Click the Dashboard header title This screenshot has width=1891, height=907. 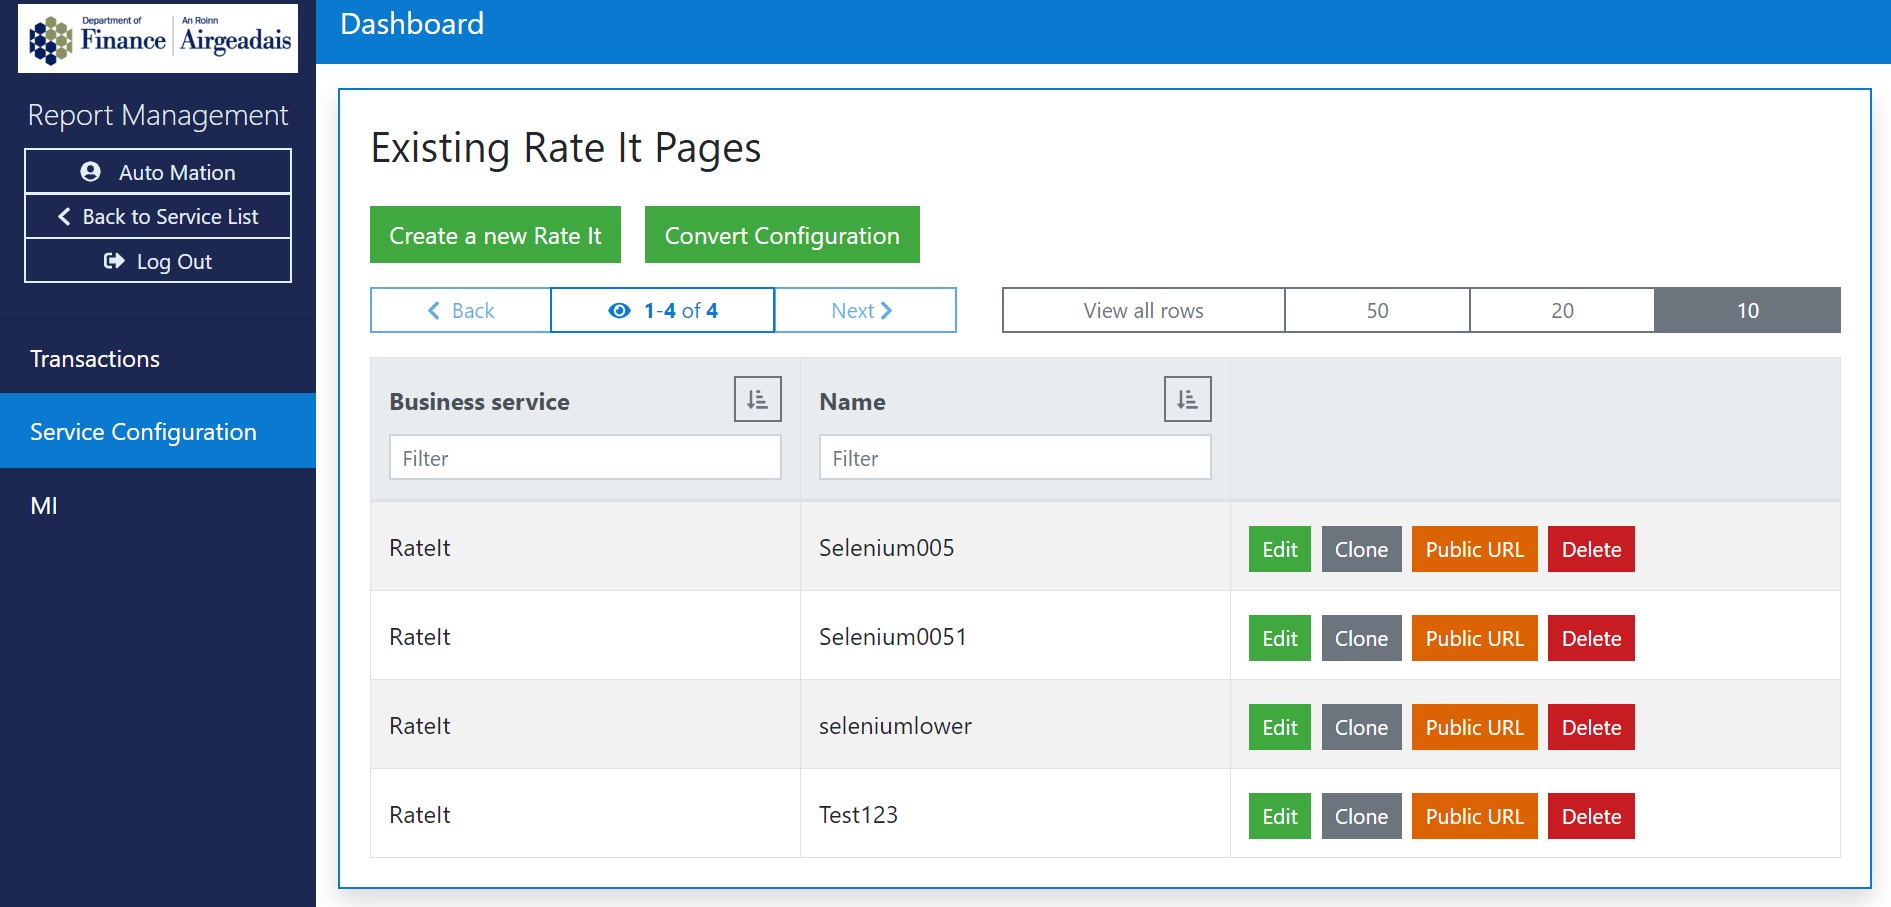(412, 23)
